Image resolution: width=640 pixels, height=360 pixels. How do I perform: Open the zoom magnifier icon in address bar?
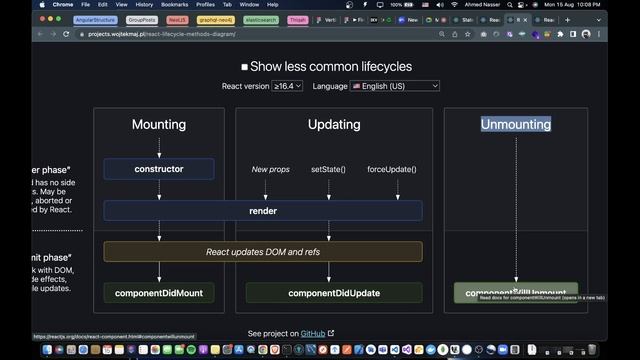(x=442, y=34)
